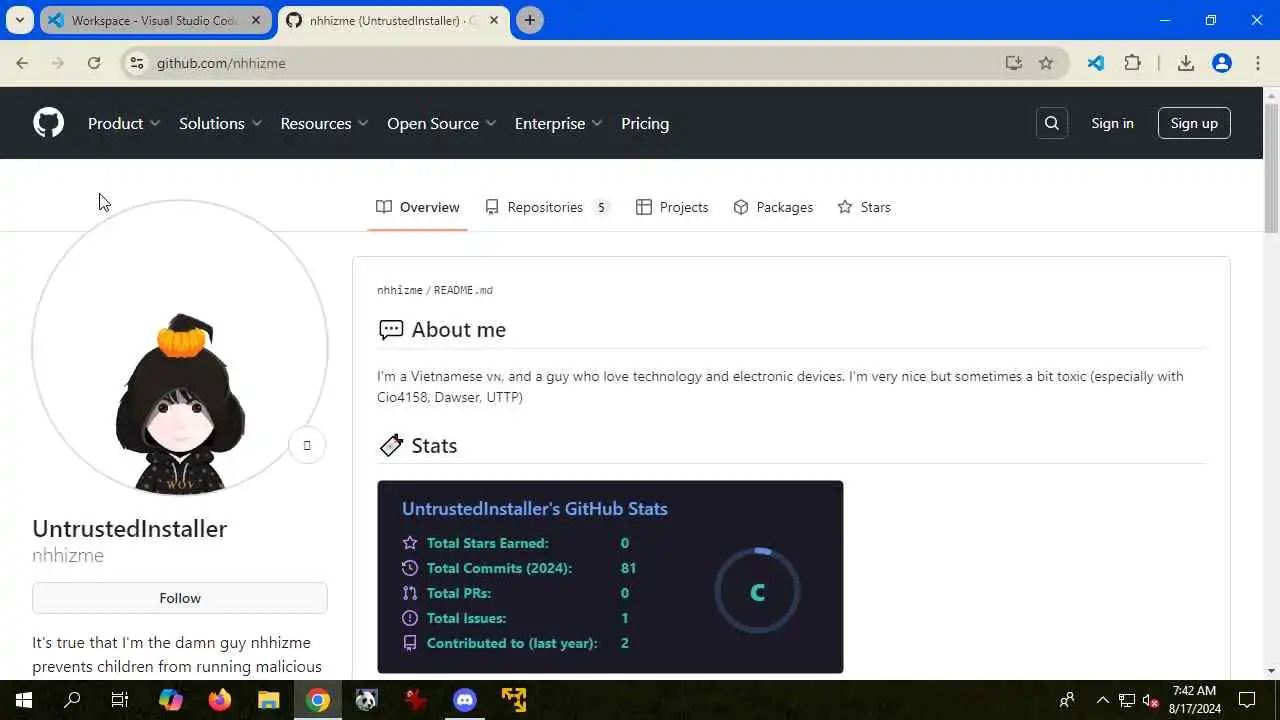The width and height of the screenshot is (1280, 720).
Task: Click the nhhizme profile avatar image
Action: click(x=180, y=348)
